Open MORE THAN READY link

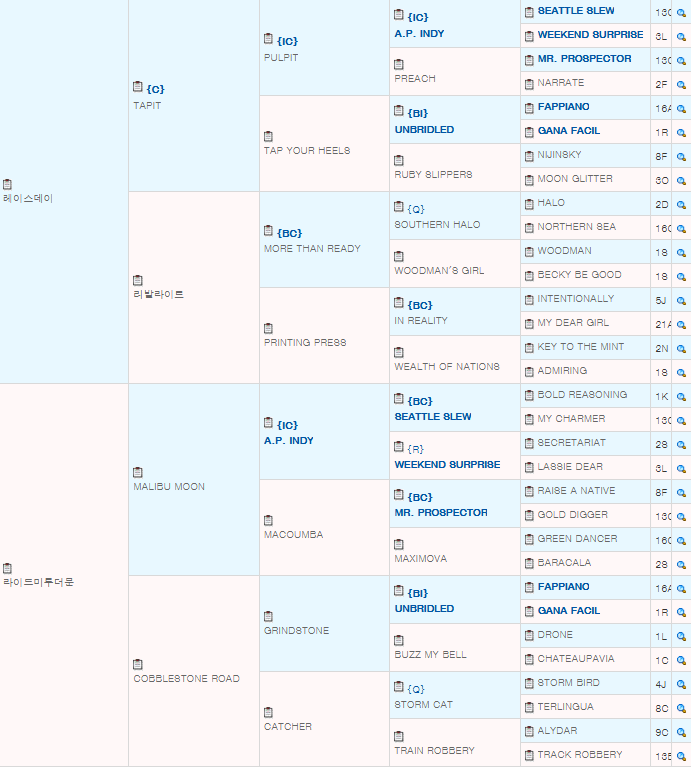tap(312, 248)
